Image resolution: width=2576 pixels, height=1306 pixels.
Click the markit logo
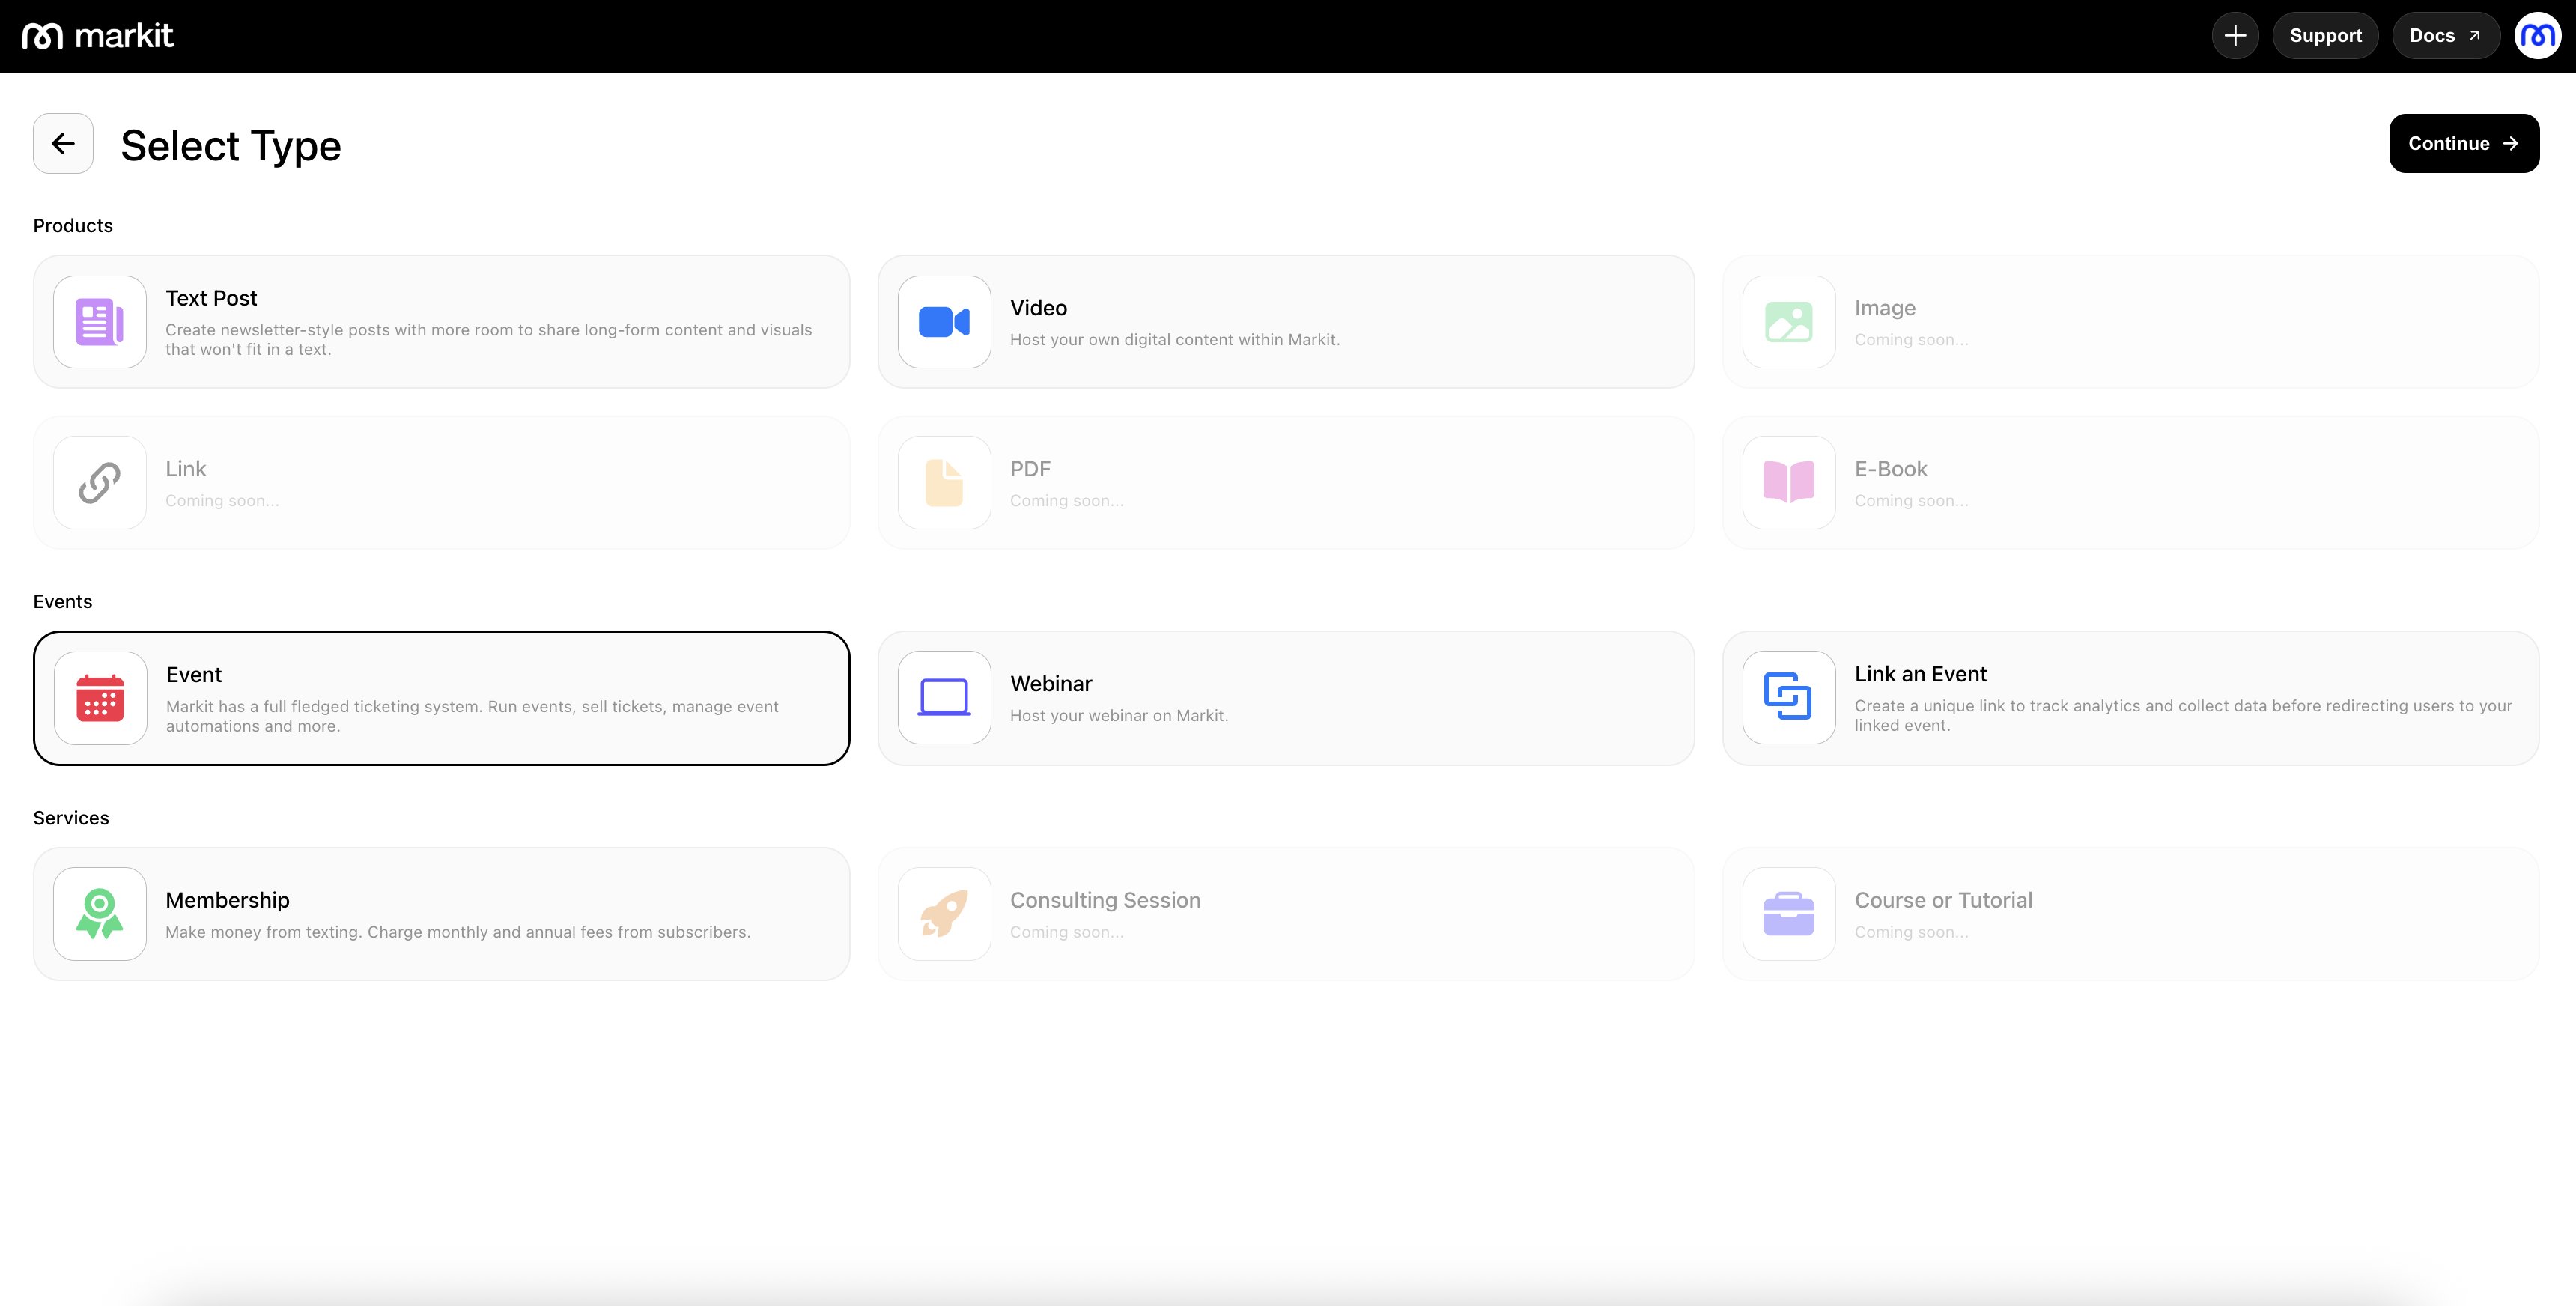[x=98, y=36]
